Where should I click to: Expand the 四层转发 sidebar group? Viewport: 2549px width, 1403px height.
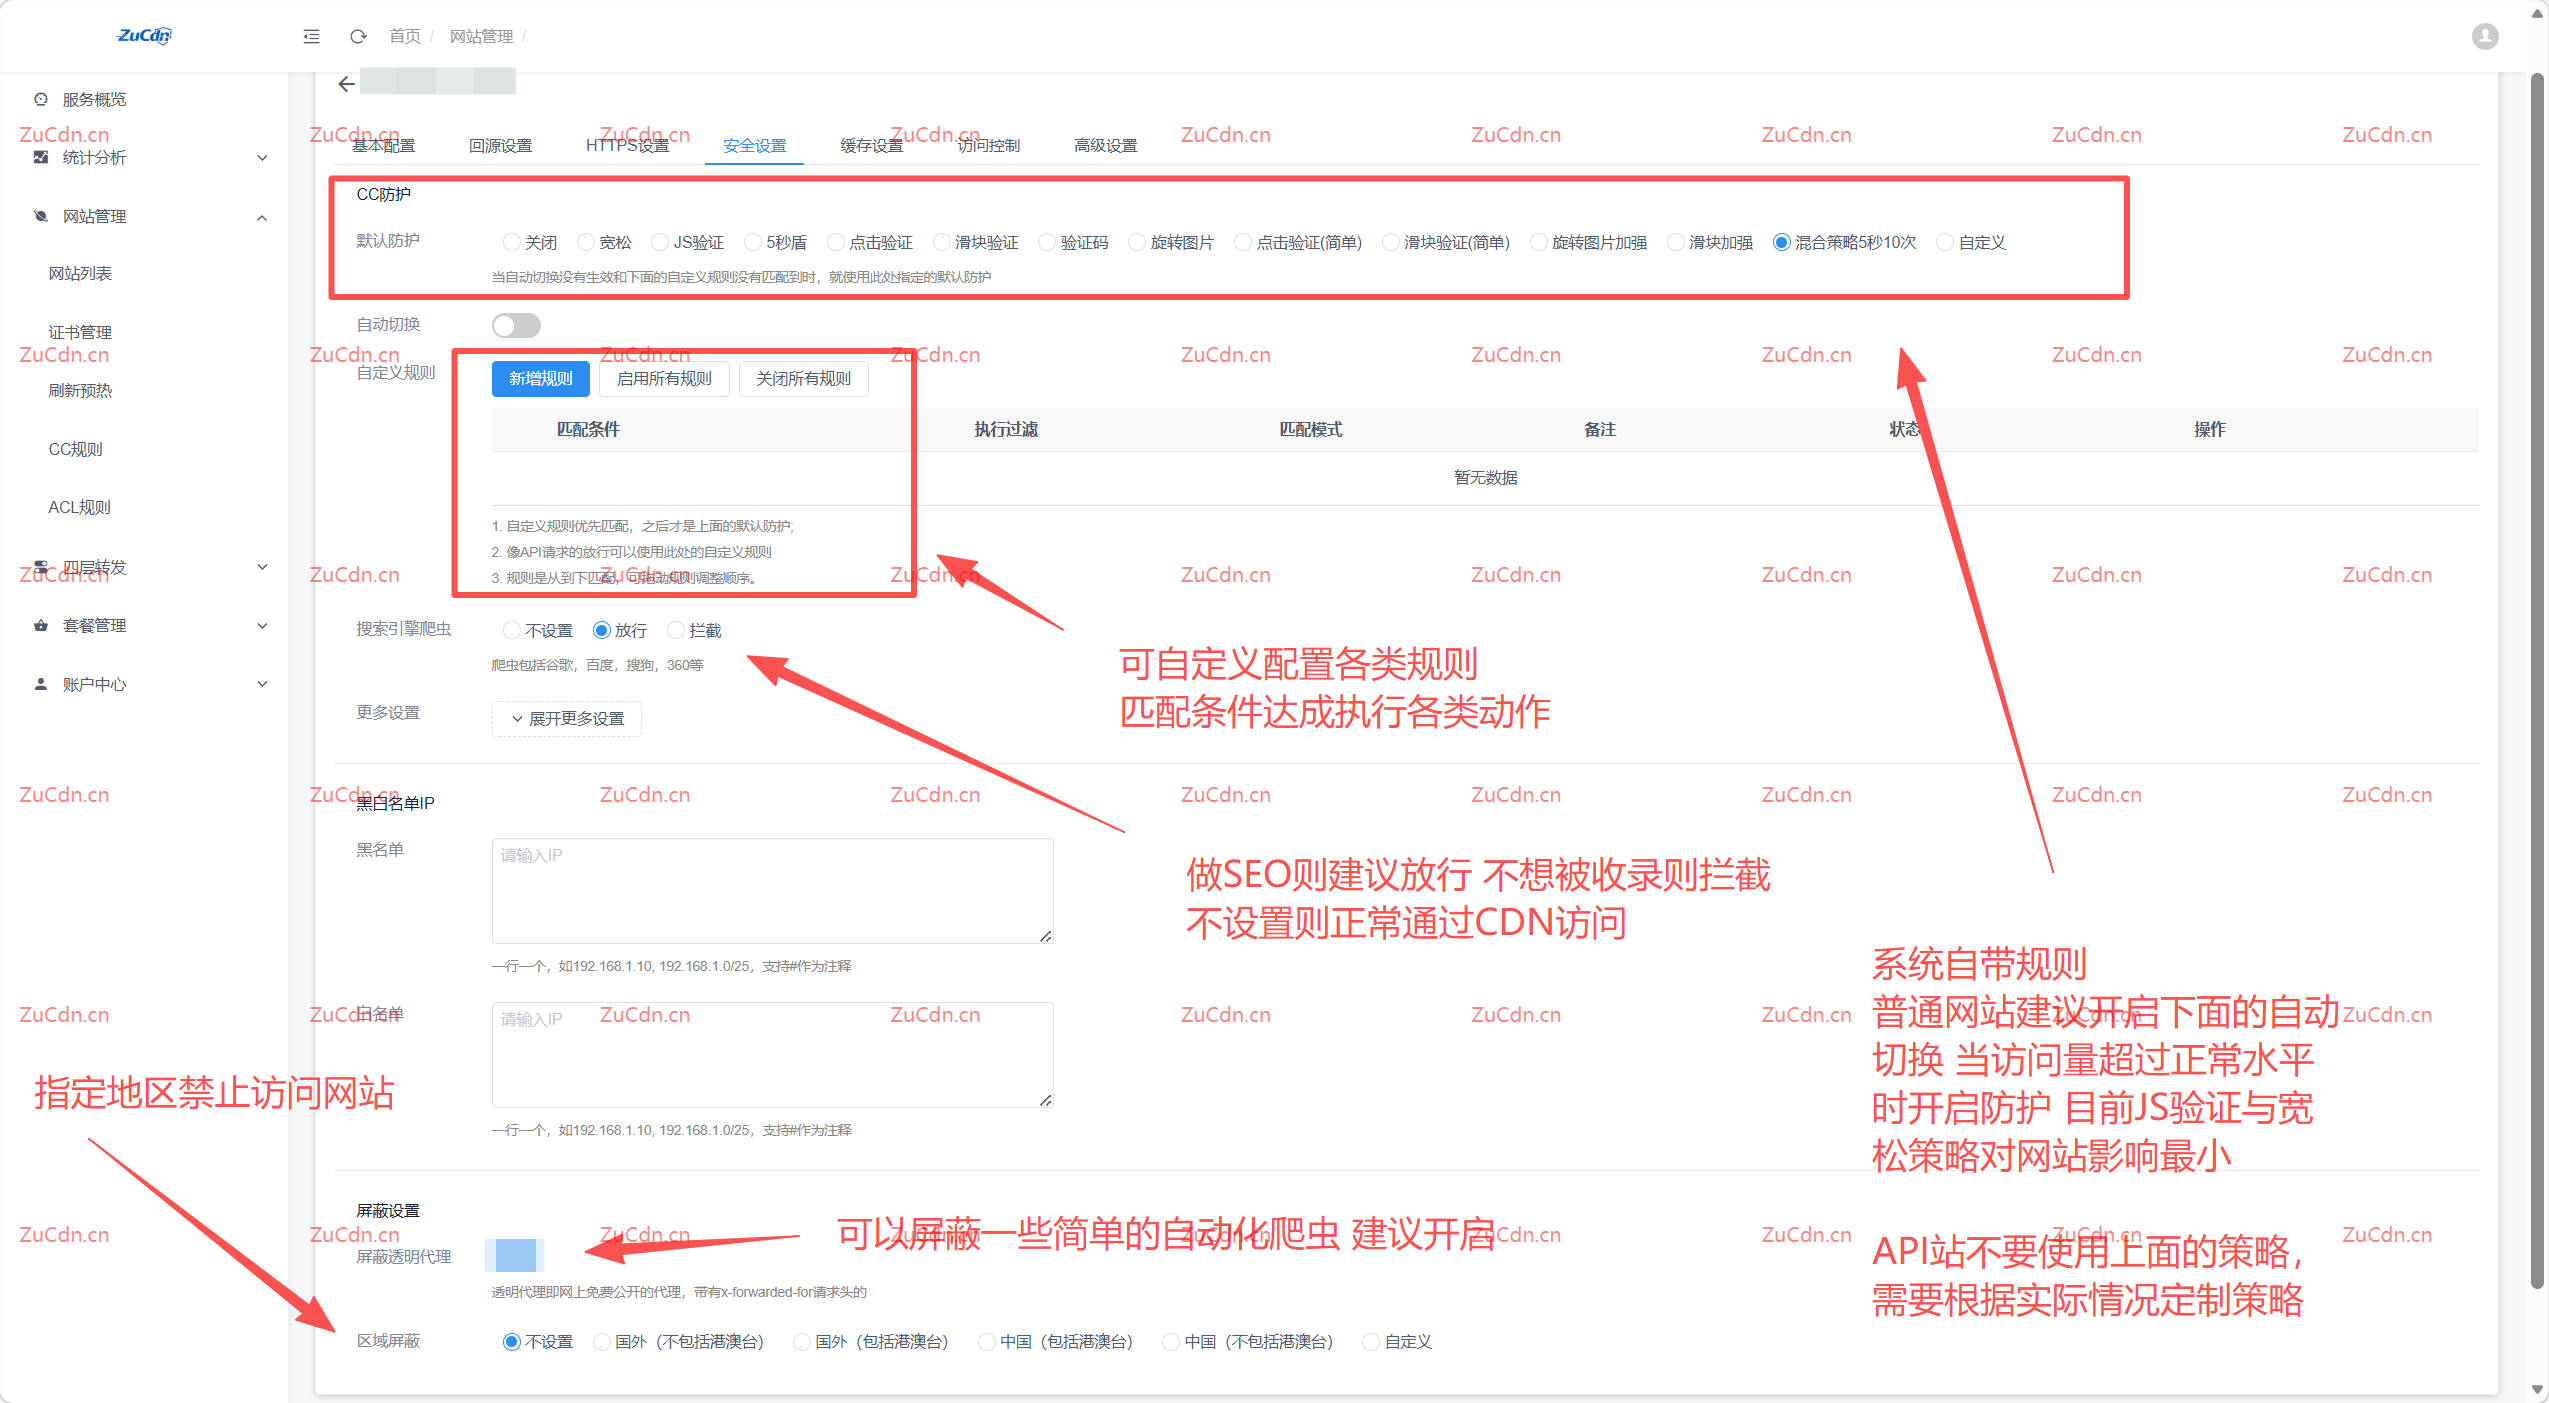click(x=262, y=568)
